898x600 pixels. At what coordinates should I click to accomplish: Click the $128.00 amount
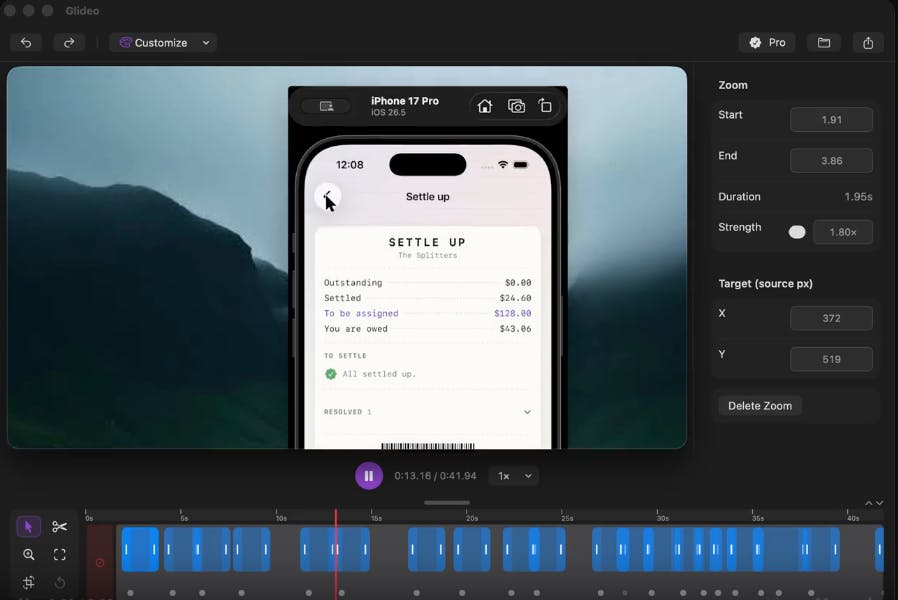[x=513, y=313]
